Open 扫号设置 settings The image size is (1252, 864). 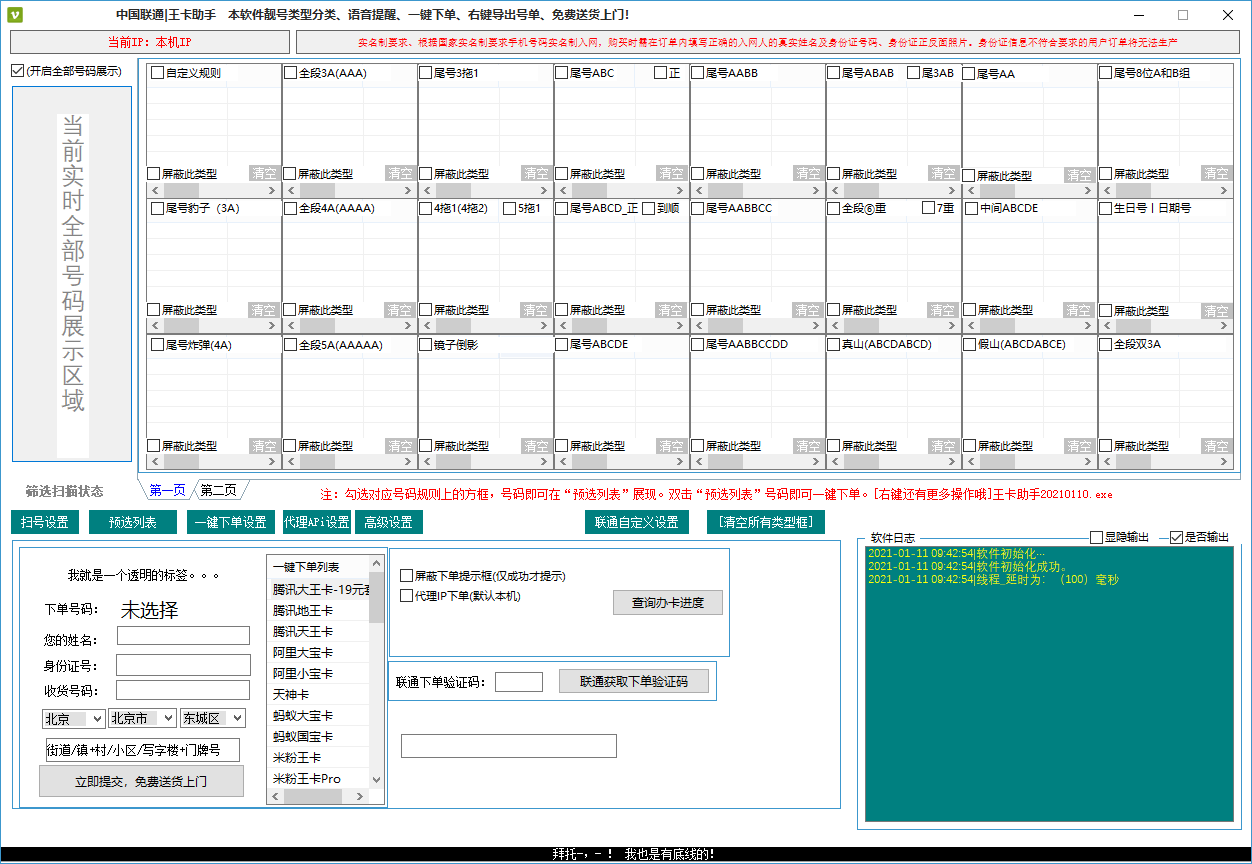pyautogui.click(x=45, y=522)
